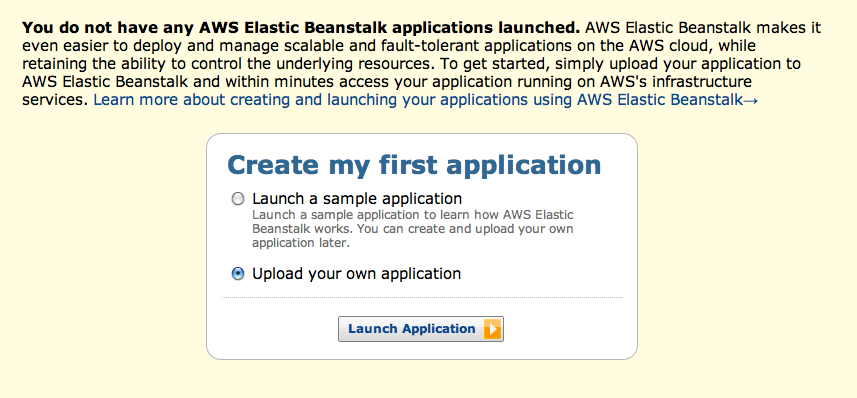Select the Upload your own application radio button
Screen dimensions: 857x398
point(238,273)
